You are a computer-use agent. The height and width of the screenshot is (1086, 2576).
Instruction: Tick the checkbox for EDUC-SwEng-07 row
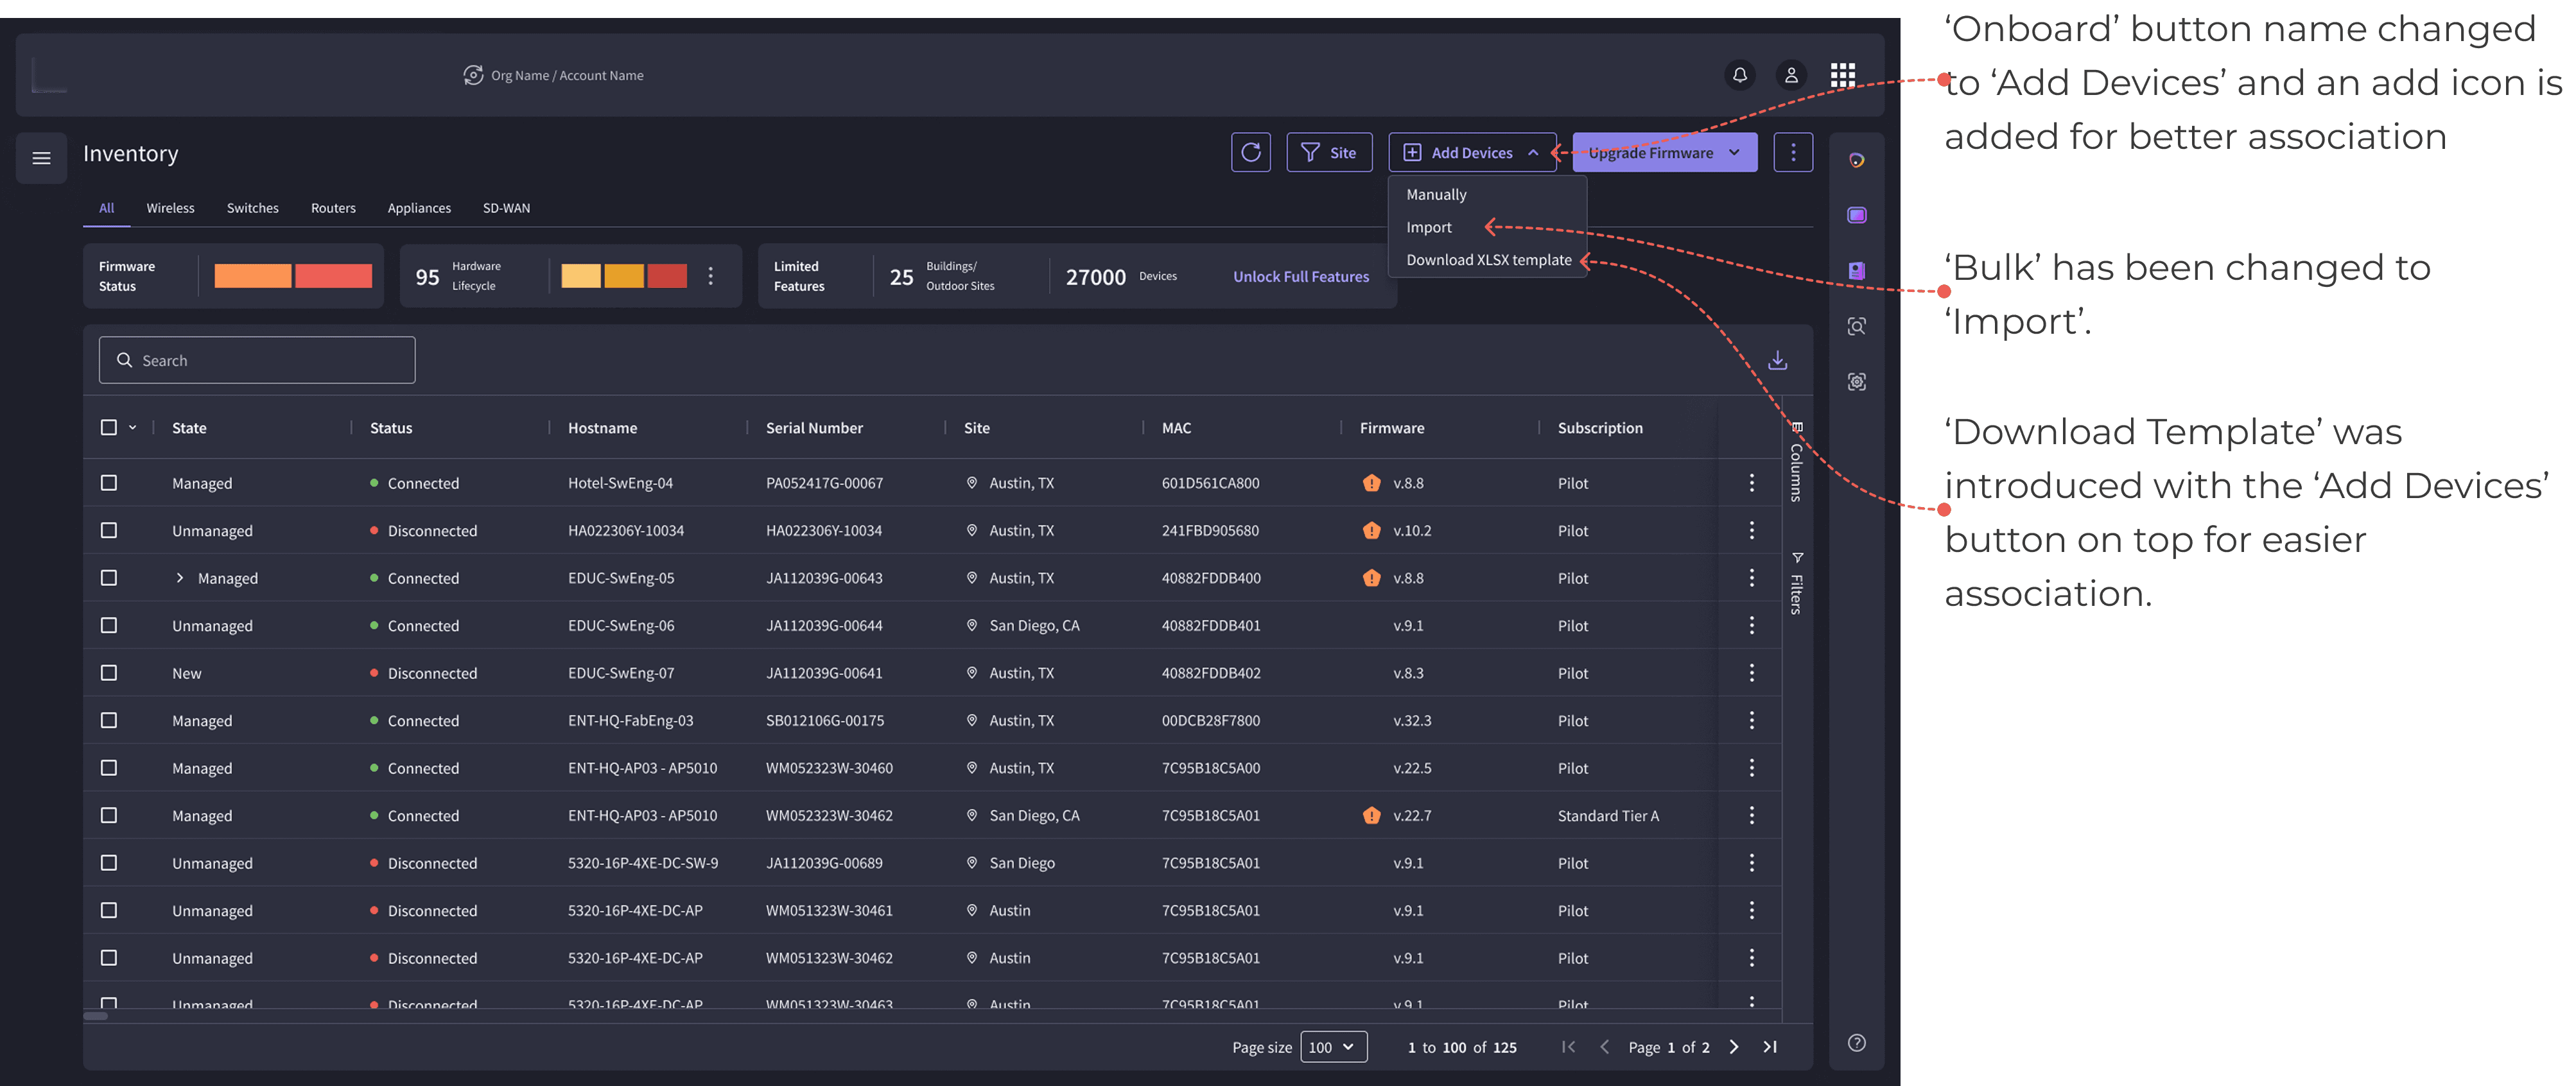coord(109,673)
